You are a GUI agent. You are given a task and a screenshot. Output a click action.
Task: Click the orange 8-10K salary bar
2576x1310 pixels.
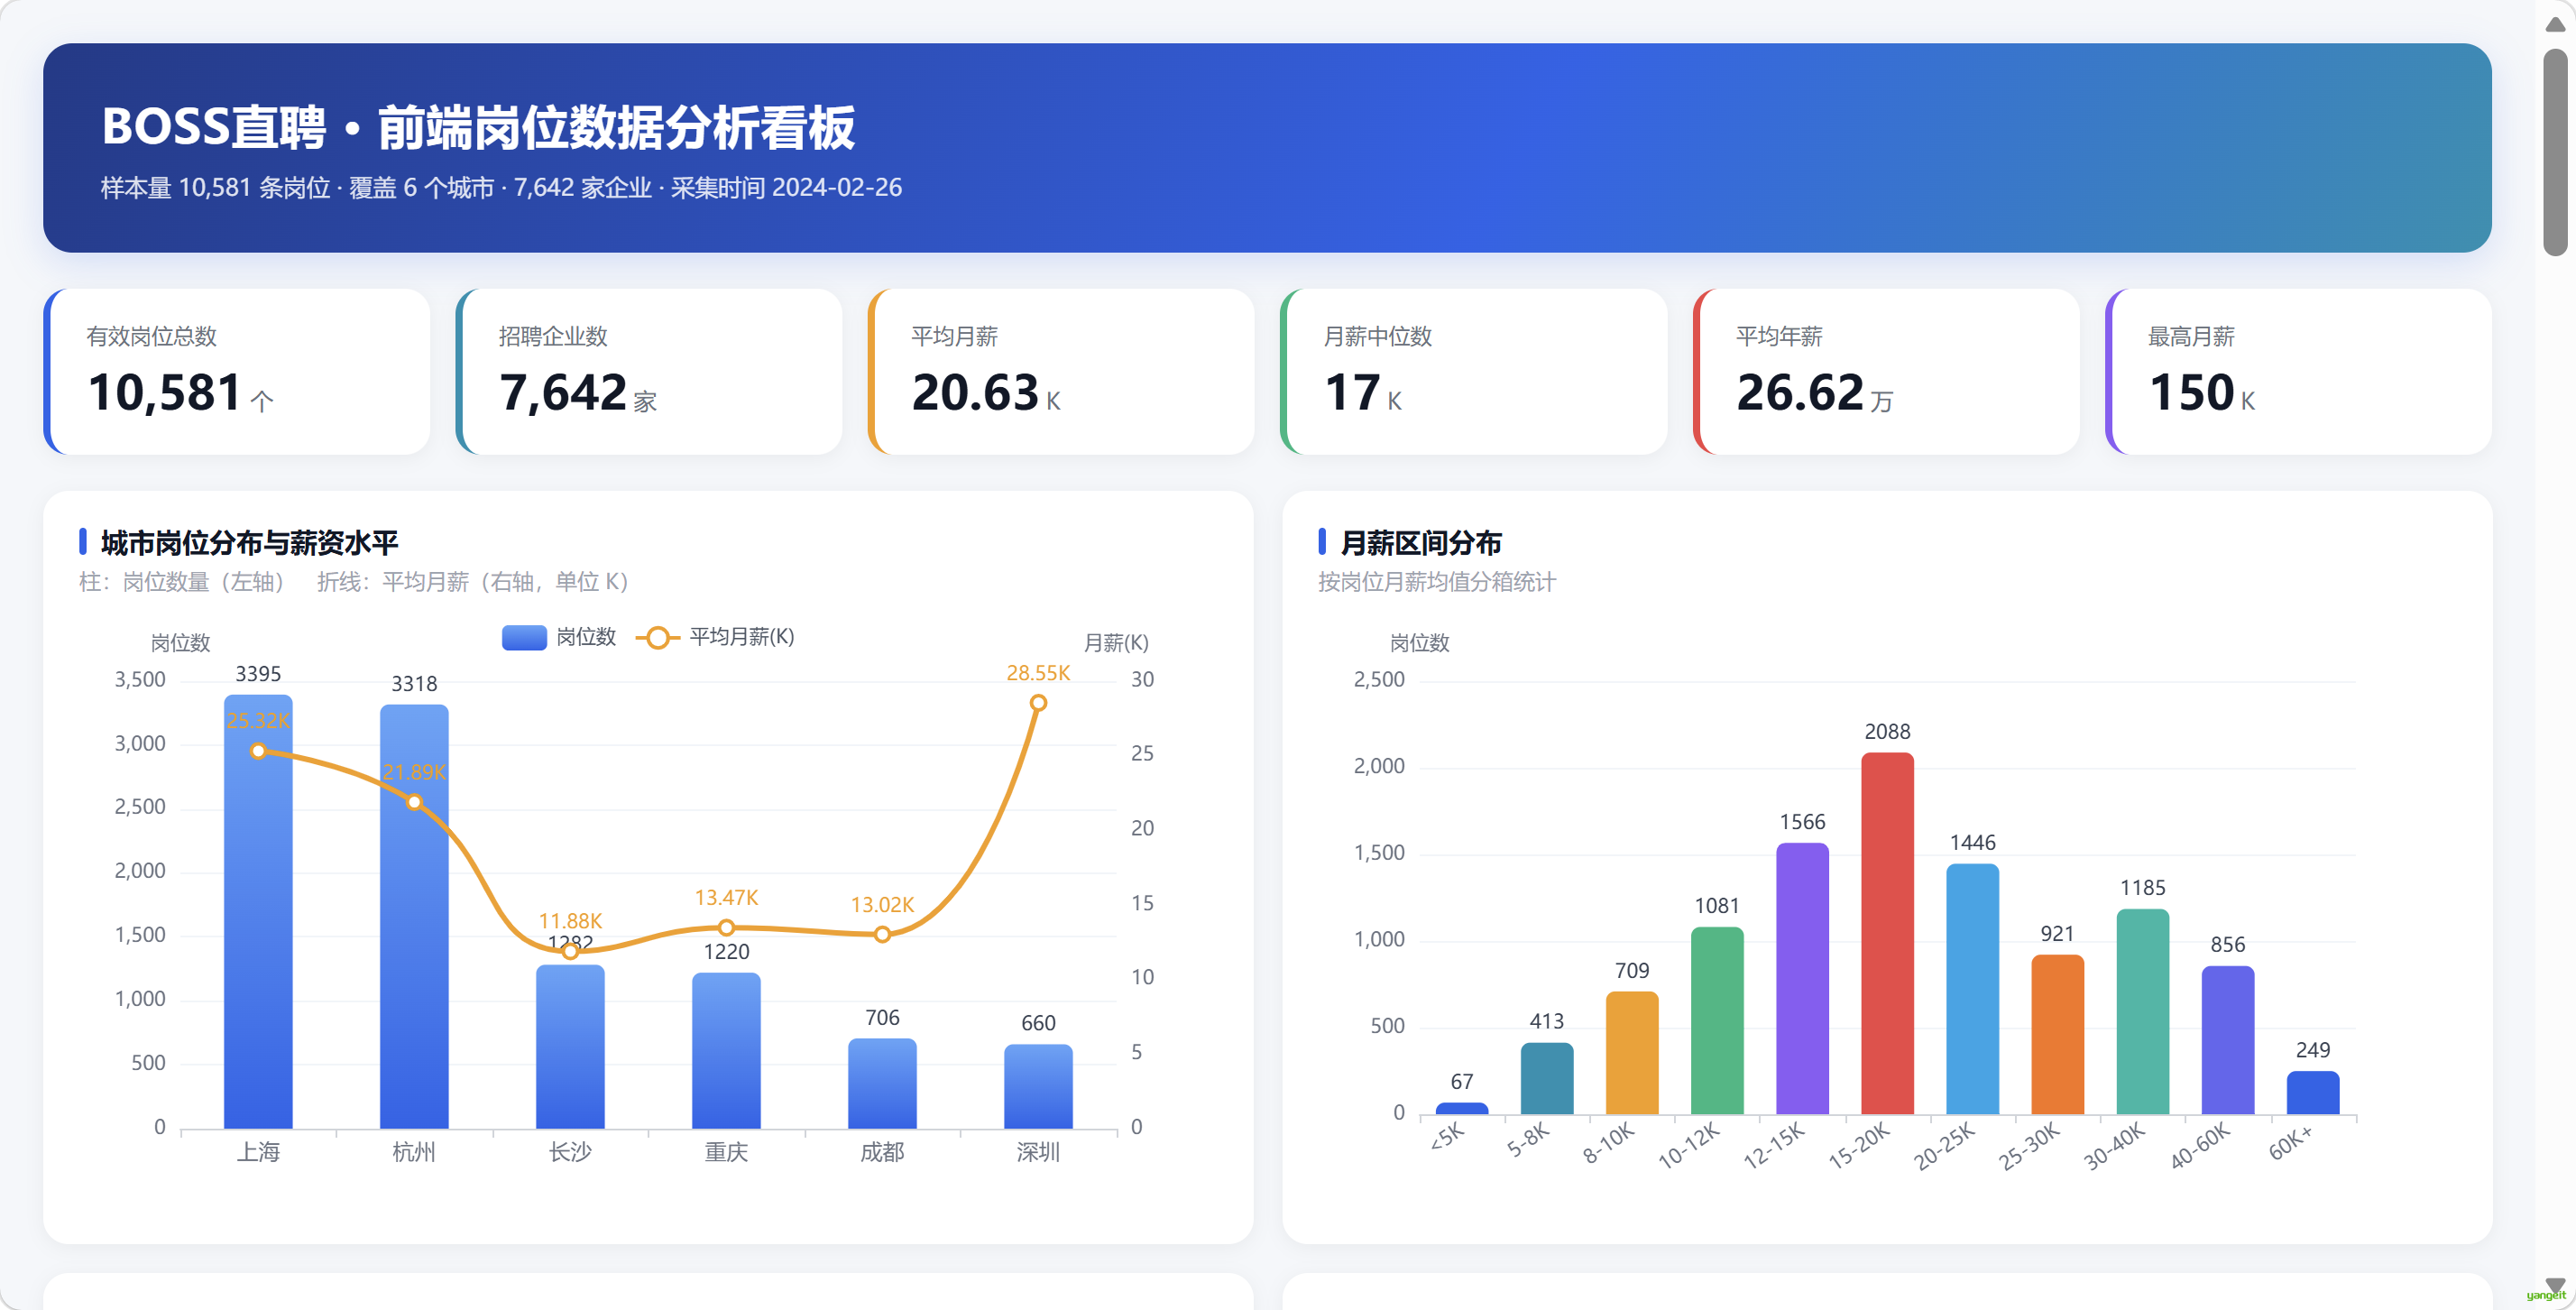tap(1632, 1053)
